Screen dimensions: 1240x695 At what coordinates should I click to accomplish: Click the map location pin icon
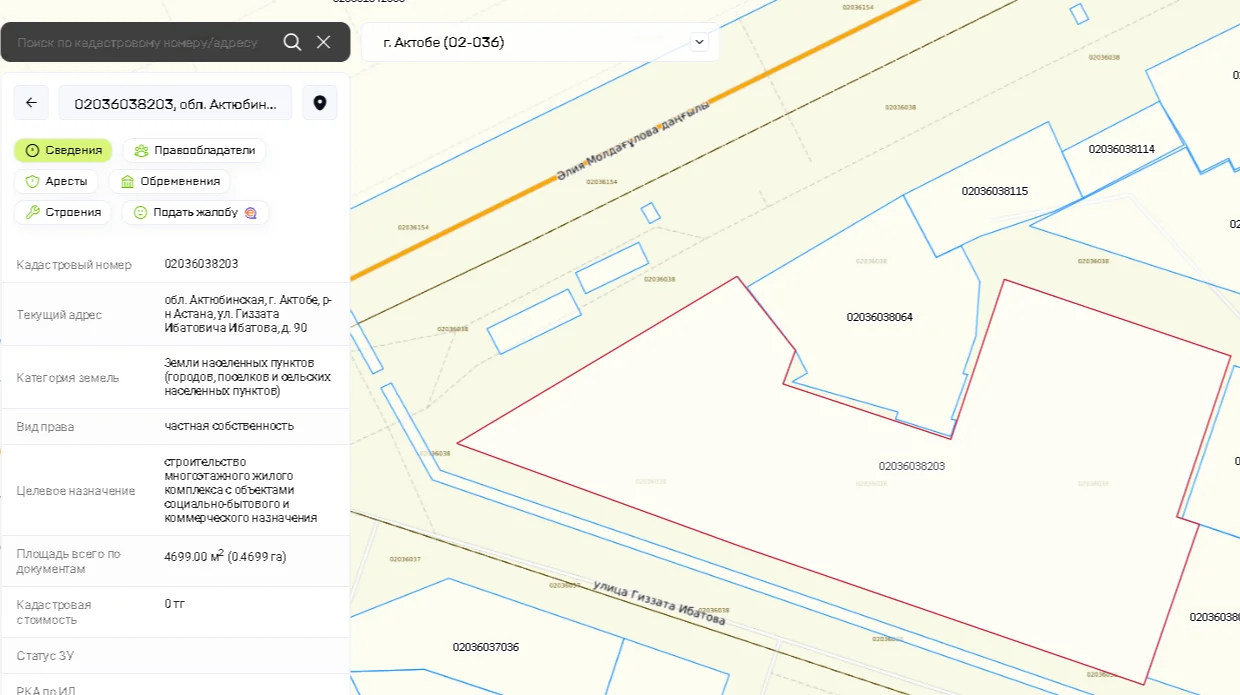click(320, 102)
